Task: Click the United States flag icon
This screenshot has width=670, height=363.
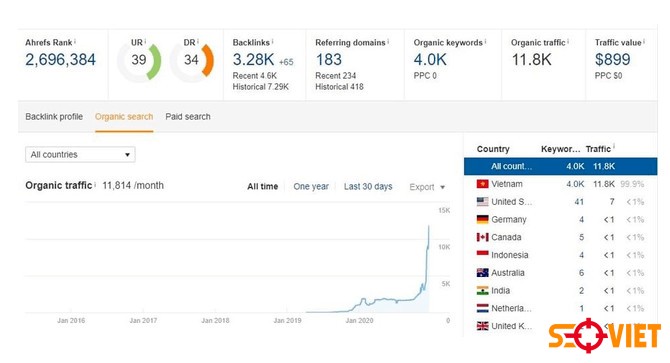Action: [x=482, y=202]
